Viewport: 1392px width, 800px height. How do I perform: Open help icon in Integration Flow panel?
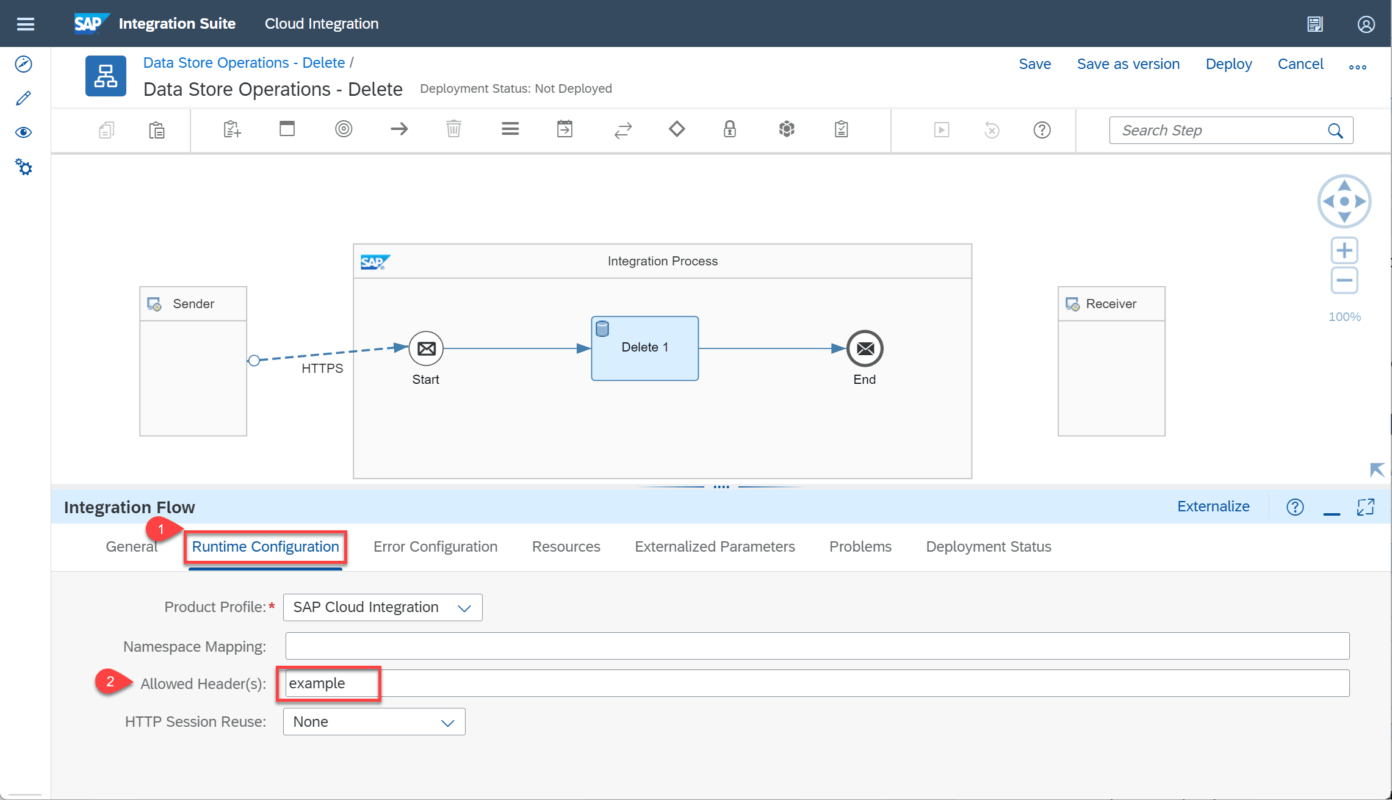[1295, 507]
